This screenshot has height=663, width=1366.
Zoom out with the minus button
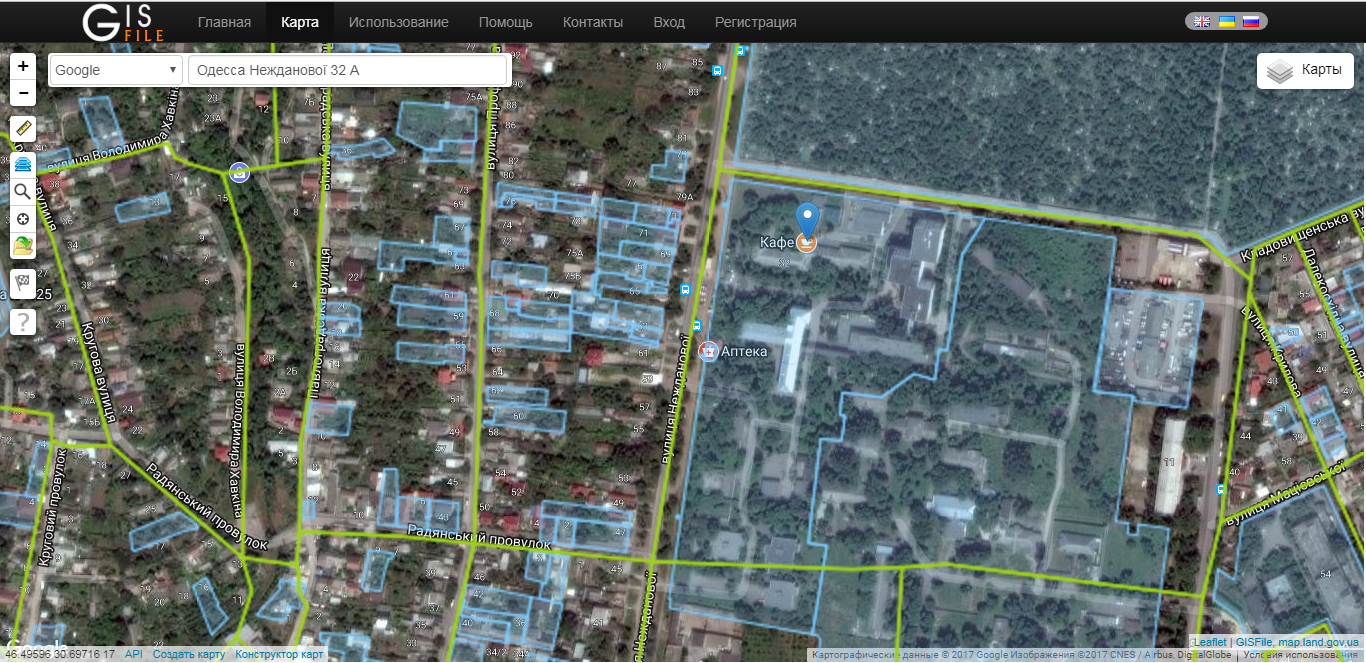[23, 93]
